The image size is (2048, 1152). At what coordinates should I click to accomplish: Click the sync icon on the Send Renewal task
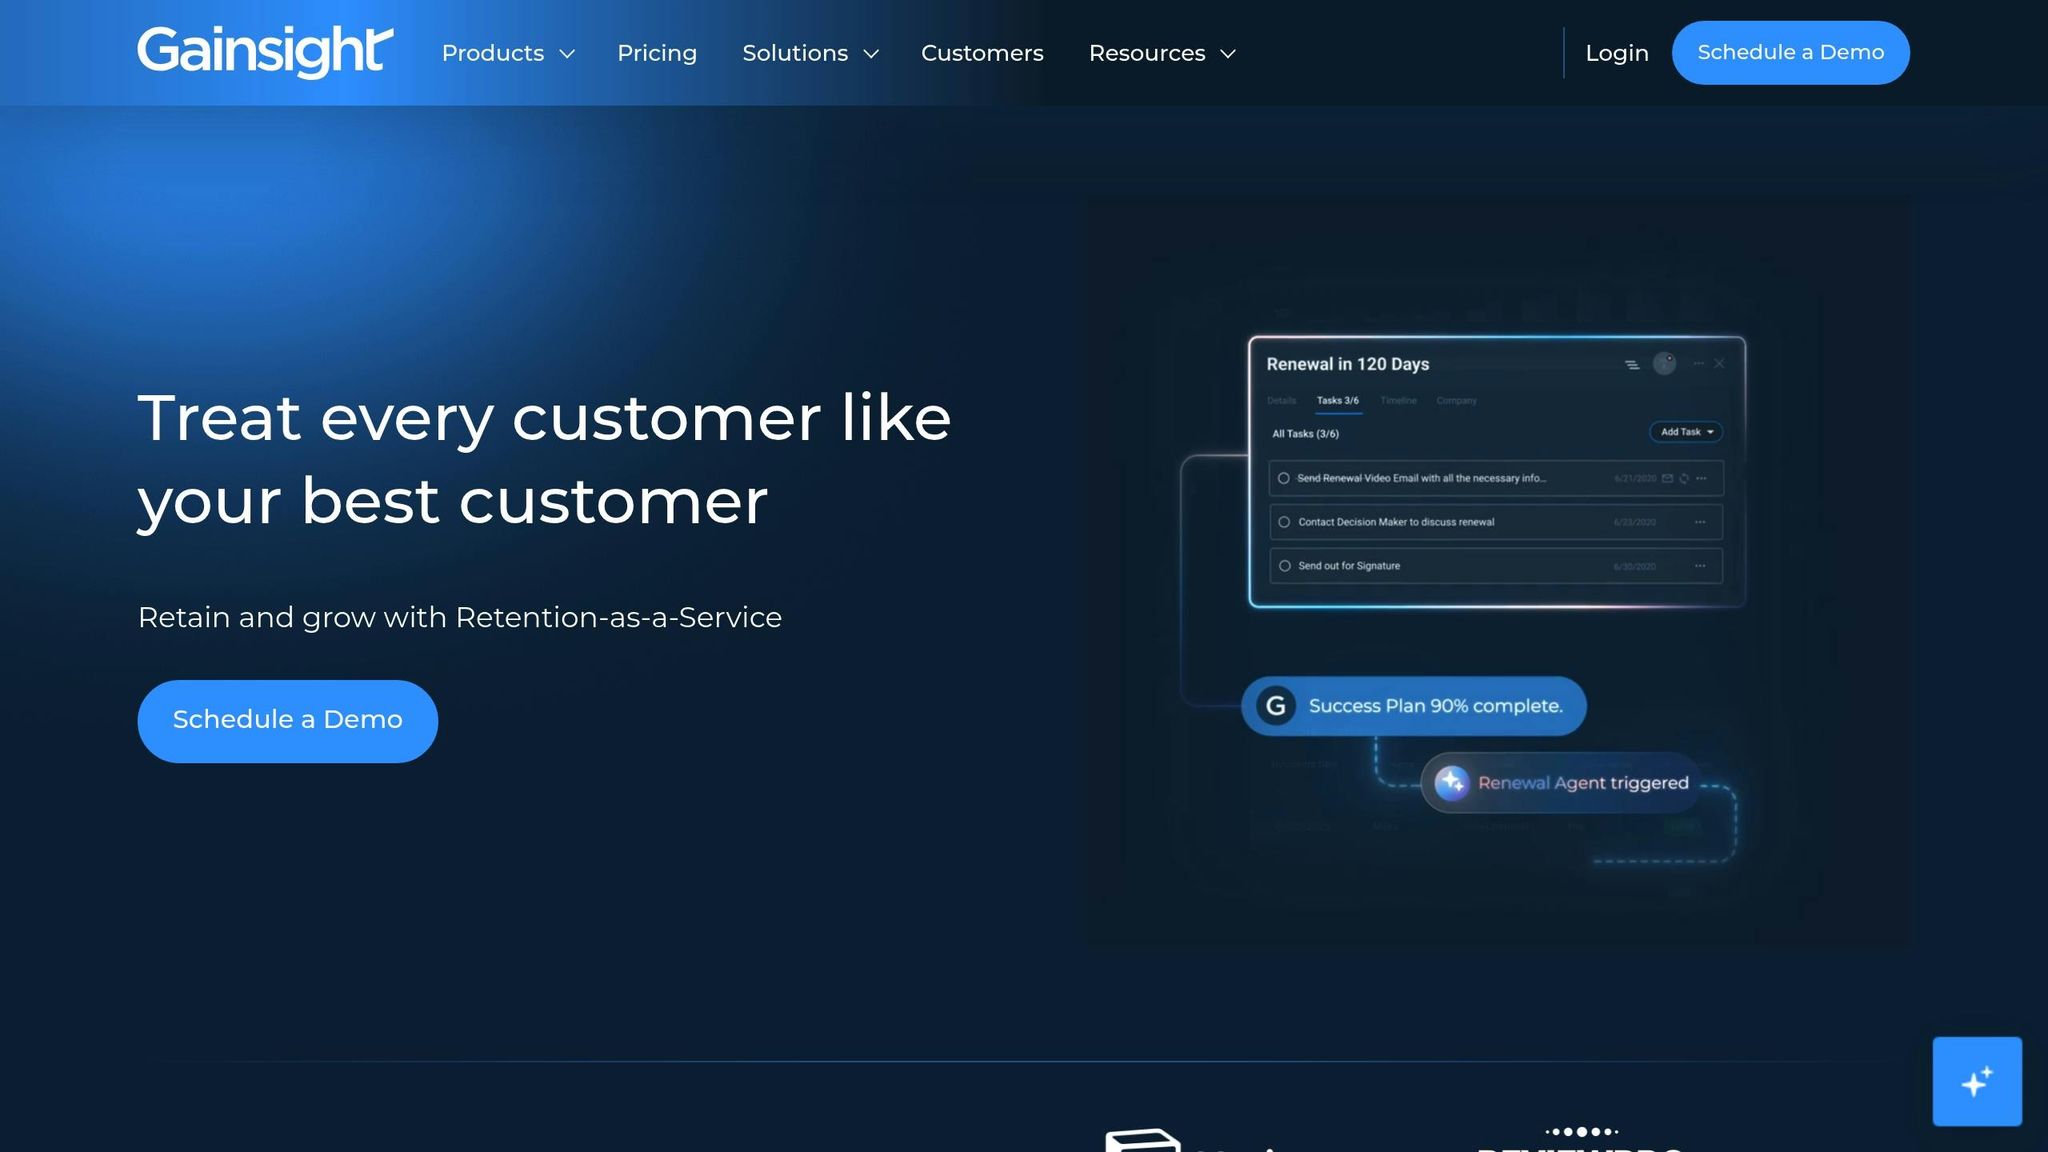pyautogui.click(x=1685, y=478)
